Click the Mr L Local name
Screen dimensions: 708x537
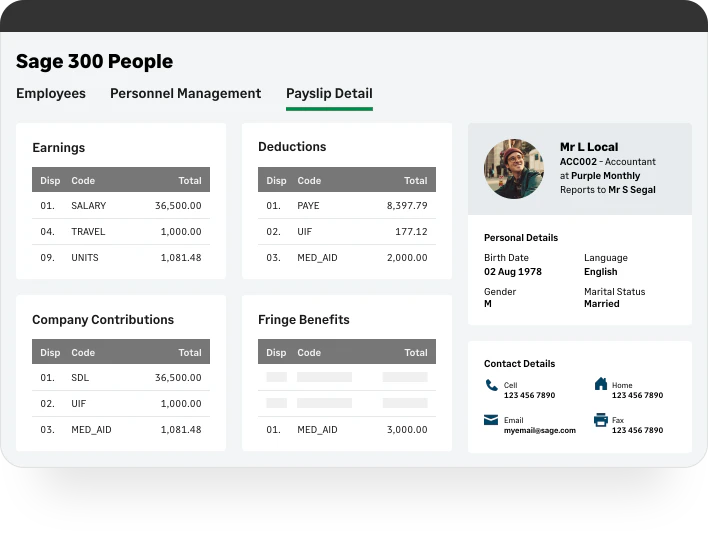click(x=589, y=147)
